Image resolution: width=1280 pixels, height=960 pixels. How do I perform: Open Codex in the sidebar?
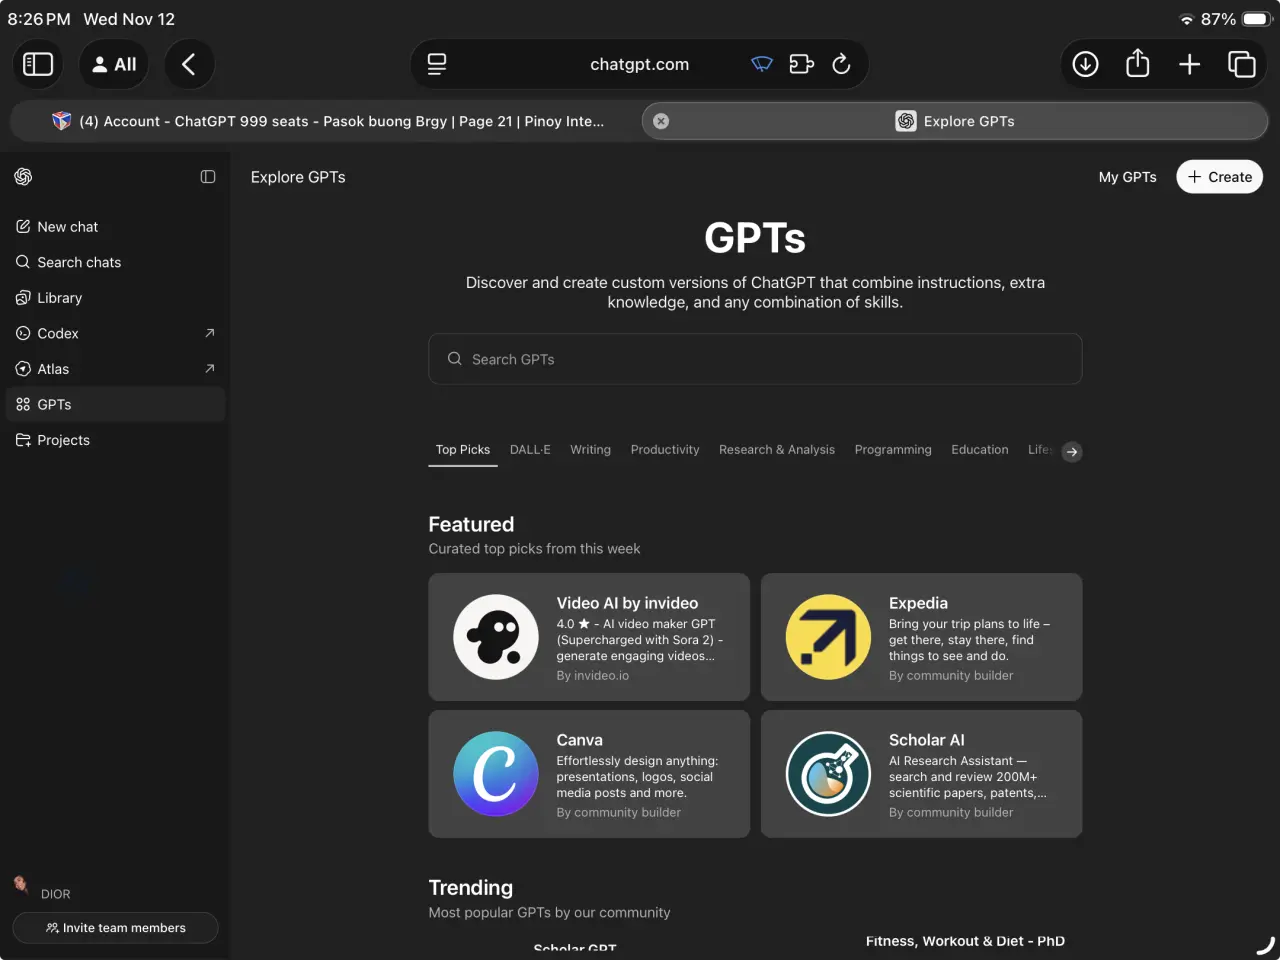pyautogui.click(x=115, y=333)
